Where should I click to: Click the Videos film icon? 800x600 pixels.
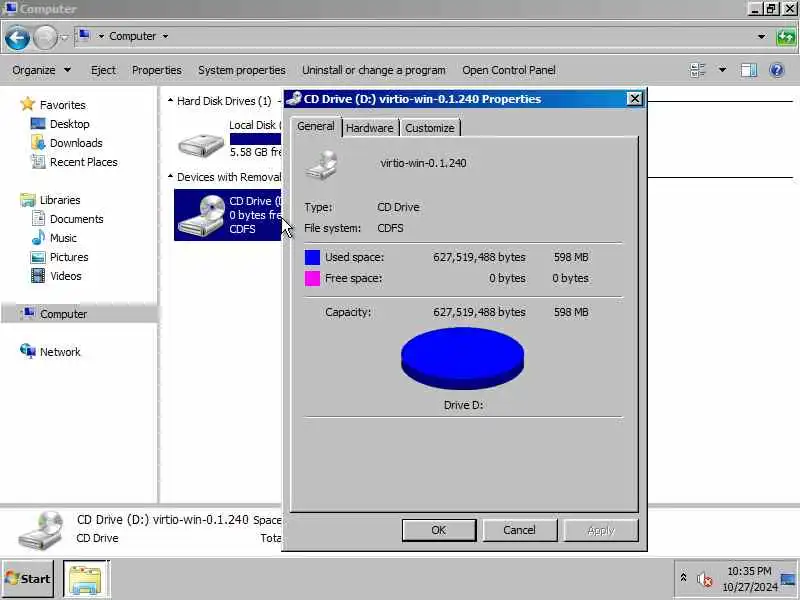[38, 276]
